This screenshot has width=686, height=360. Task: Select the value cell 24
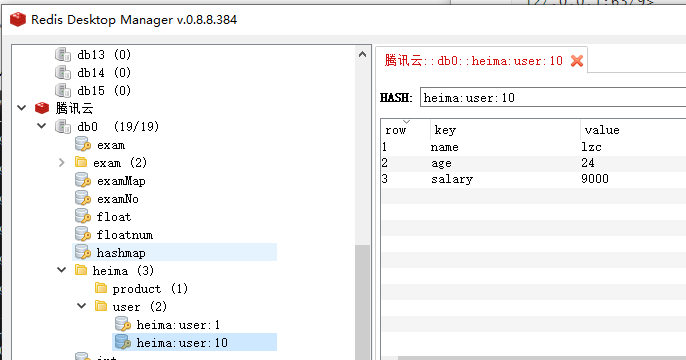588,163
